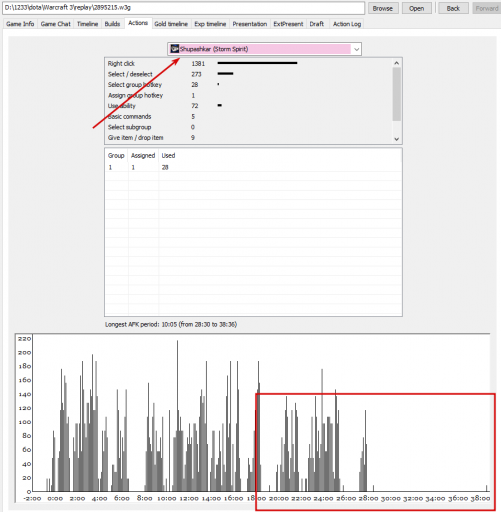
Task: Switch to the Builds tab
Action: coord(112,24)
